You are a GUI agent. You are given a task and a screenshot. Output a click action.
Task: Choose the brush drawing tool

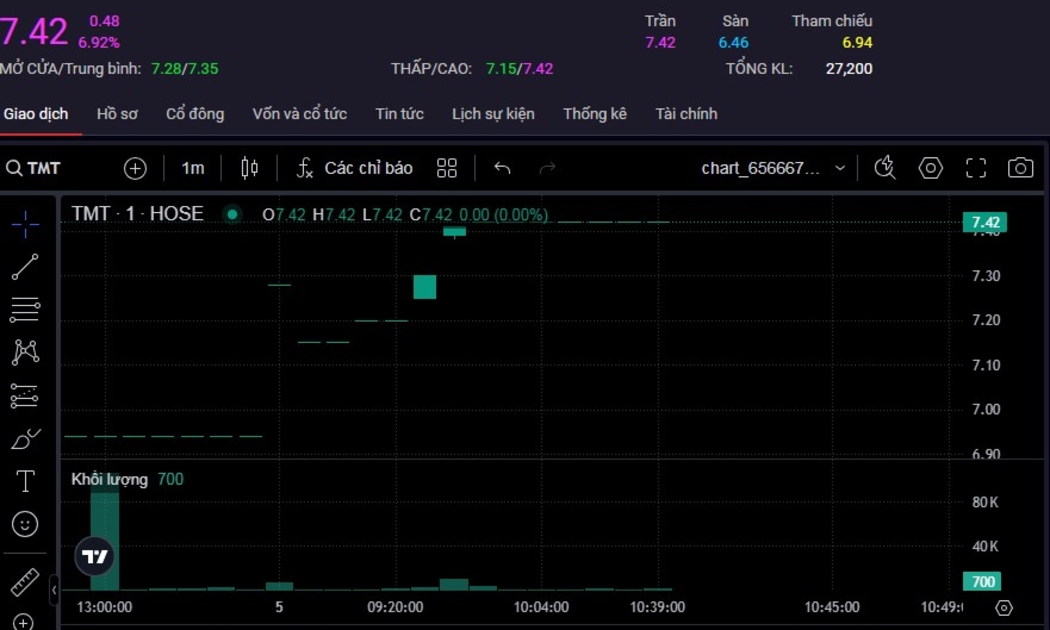(25, 438)
